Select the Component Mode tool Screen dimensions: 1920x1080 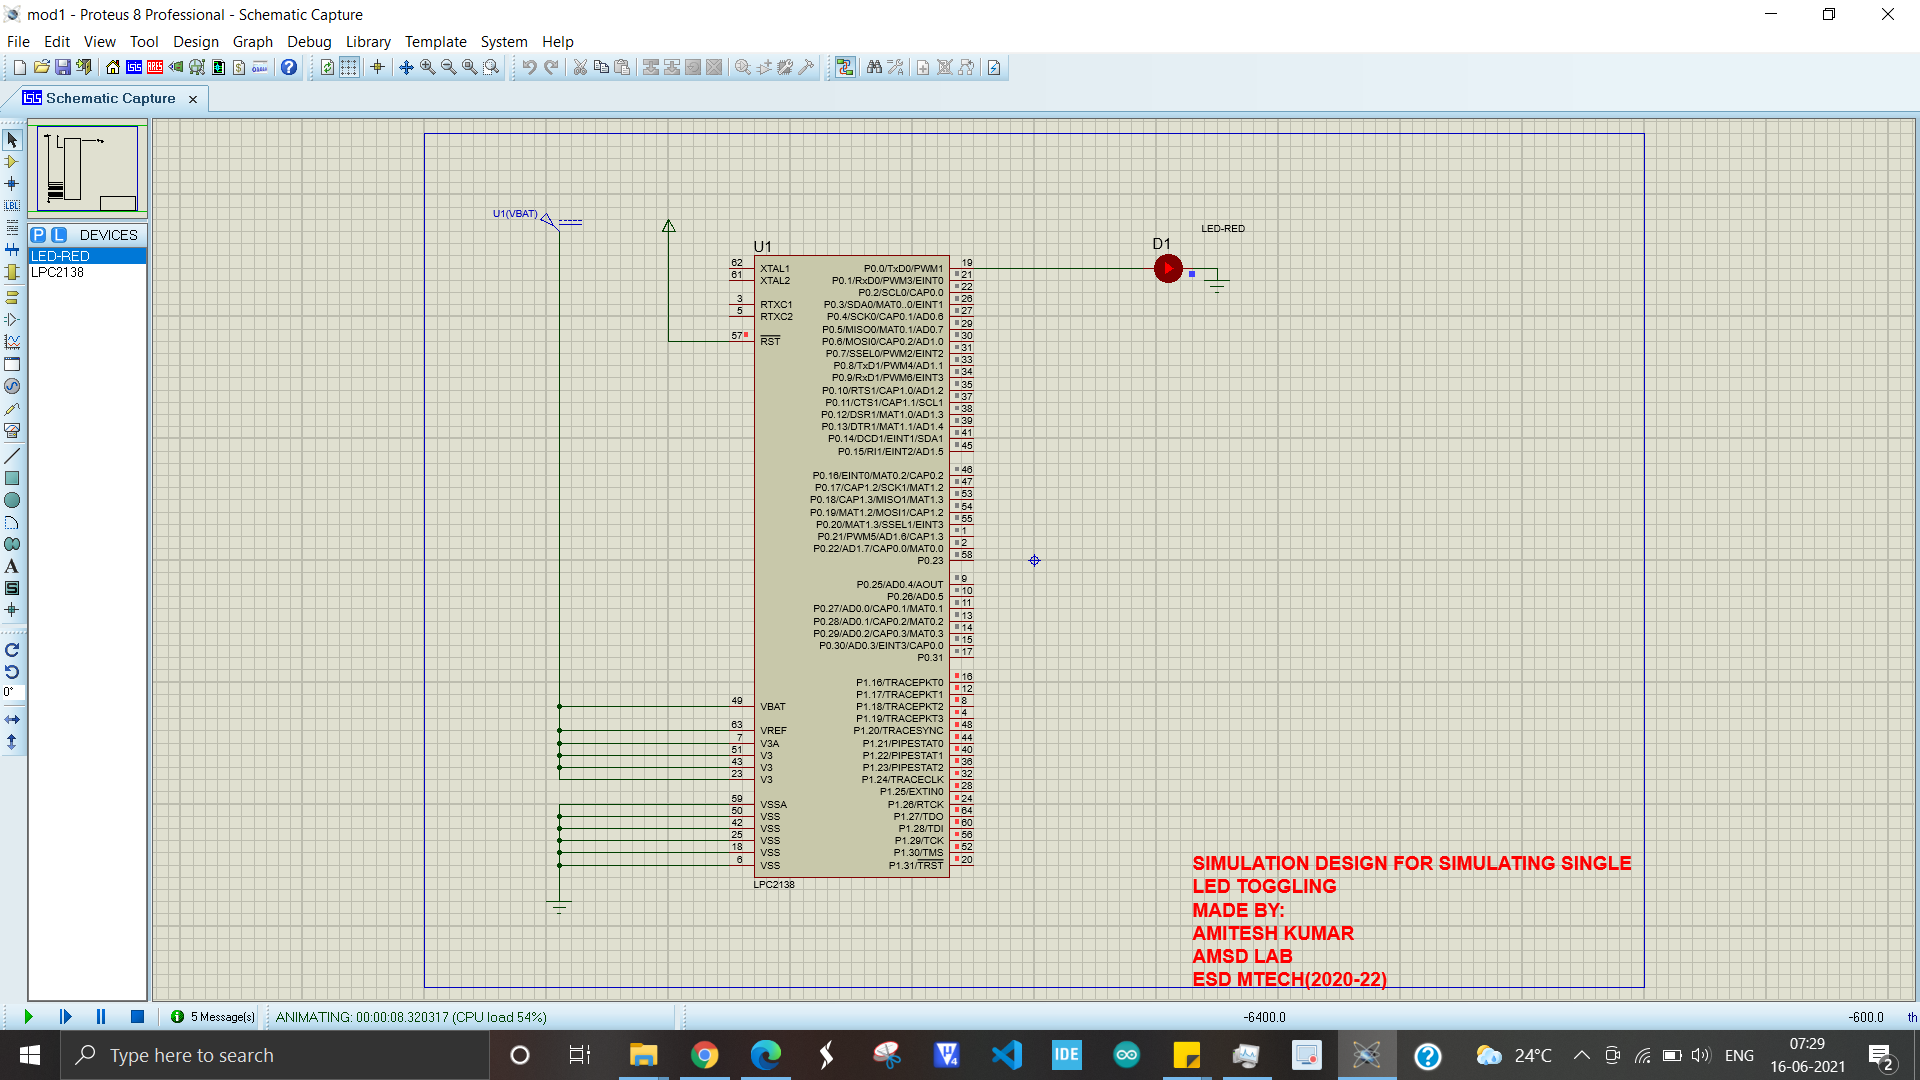pos(12,160)
